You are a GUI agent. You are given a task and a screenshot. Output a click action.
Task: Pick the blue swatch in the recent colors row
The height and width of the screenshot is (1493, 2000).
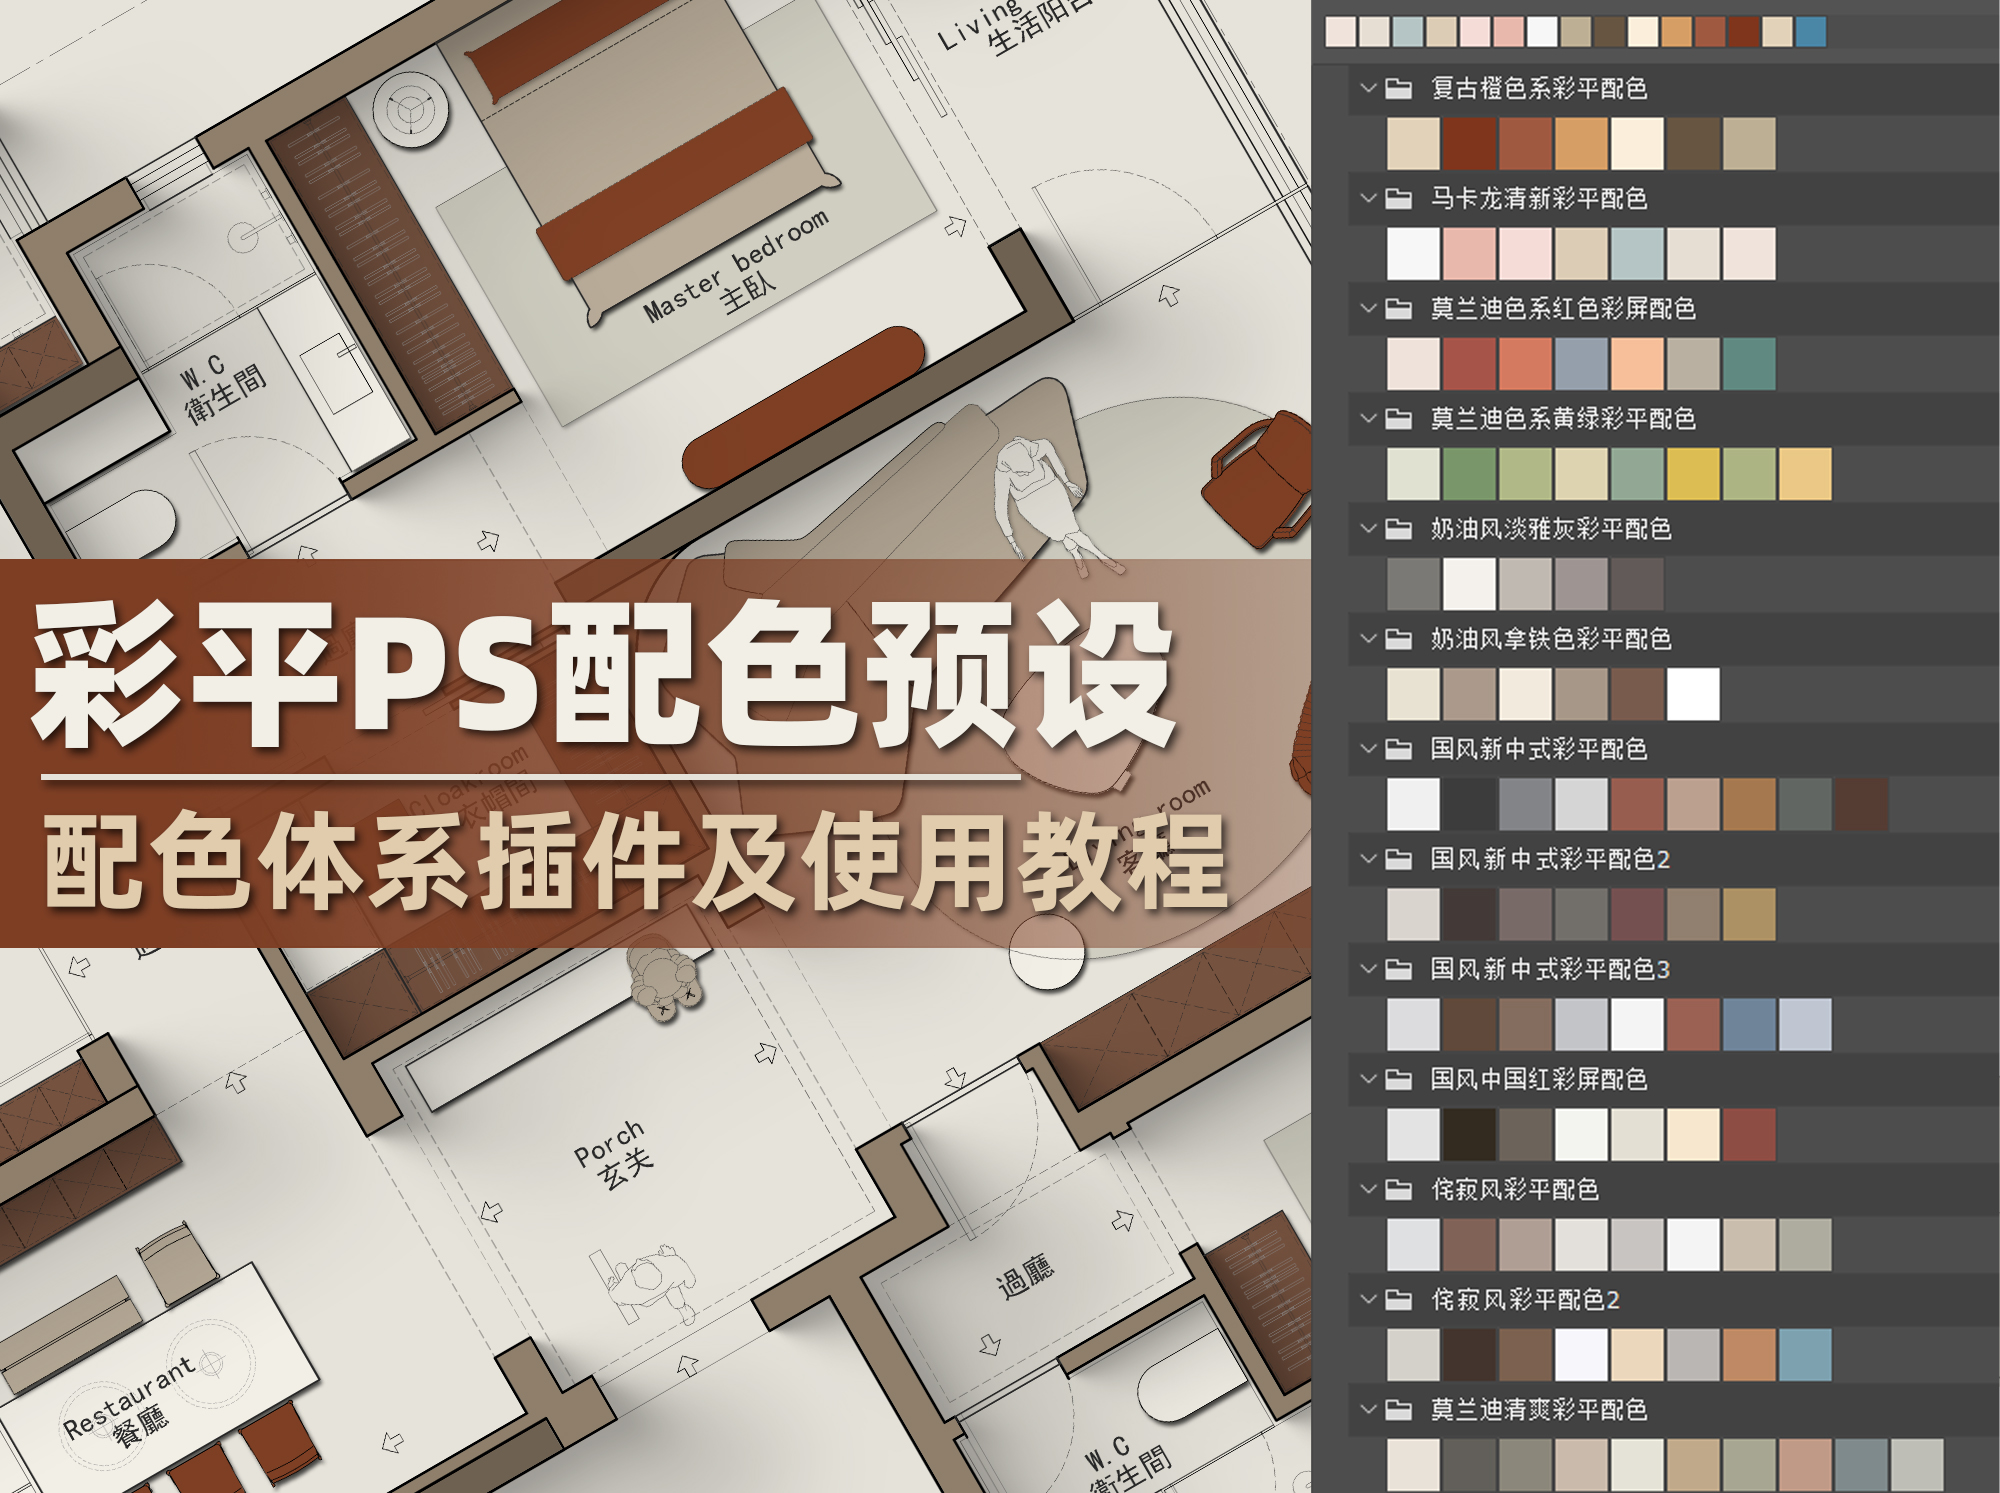coord(1811,32)
